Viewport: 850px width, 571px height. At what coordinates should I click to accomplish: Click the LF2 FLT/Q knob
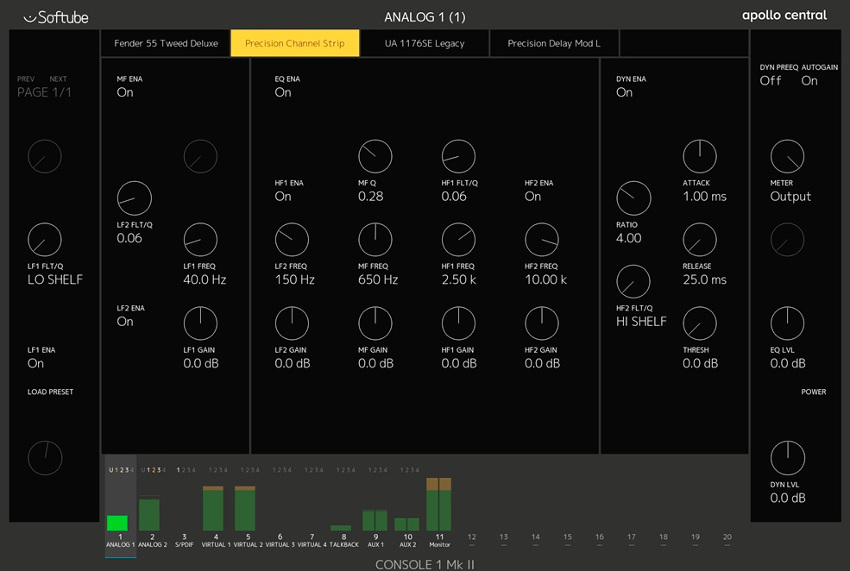point(134,198)
